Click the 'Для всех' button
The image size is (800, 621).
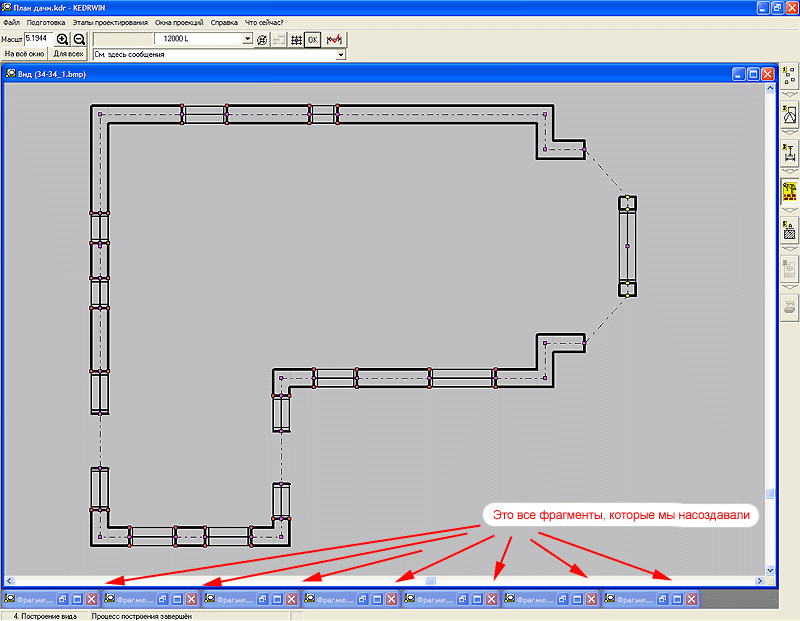click(x=68, y=54)
